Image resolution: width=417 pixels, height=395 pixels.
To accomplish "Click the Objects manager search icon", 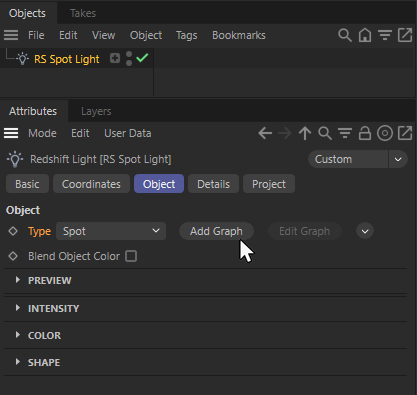I will (x=345, y=35).
